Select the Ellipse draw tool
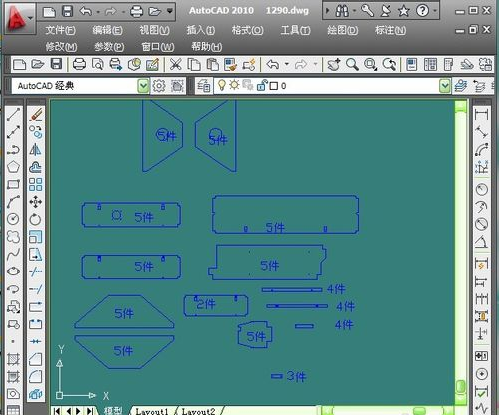499x415 pixels. 13,271
